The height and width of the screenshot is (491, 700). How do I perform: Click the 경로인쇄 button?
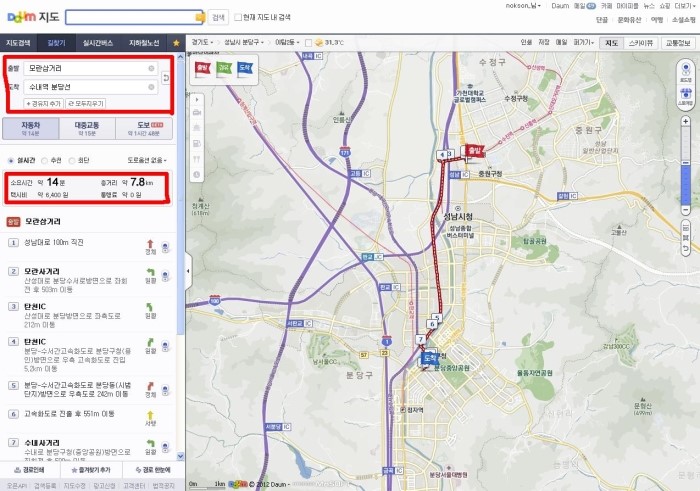(x=29, y=470)
